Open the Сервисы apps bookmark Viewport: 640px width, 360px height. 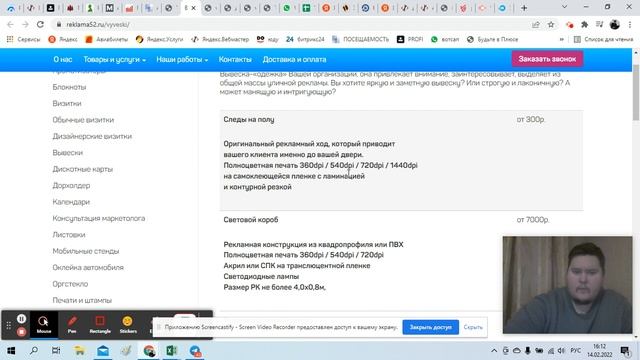(x=24, y=39)
